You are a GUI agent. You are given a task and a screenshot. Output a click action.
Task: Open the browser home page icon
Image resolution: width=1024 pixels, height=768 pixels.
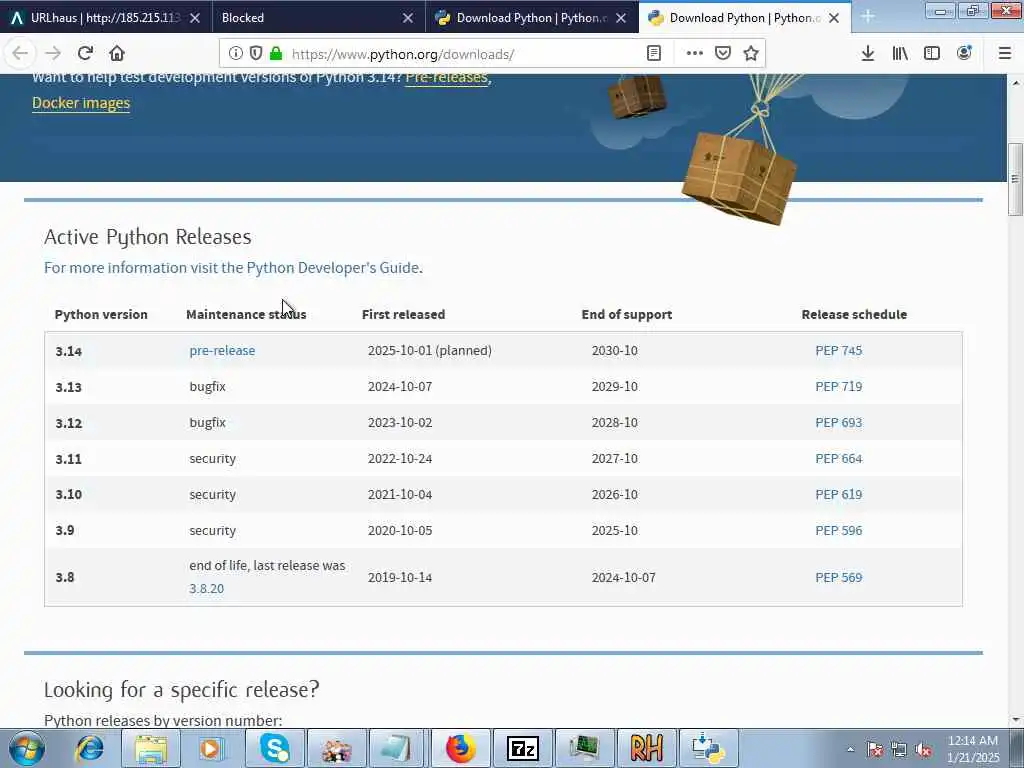pyautogui.click(x=117, y=54)
